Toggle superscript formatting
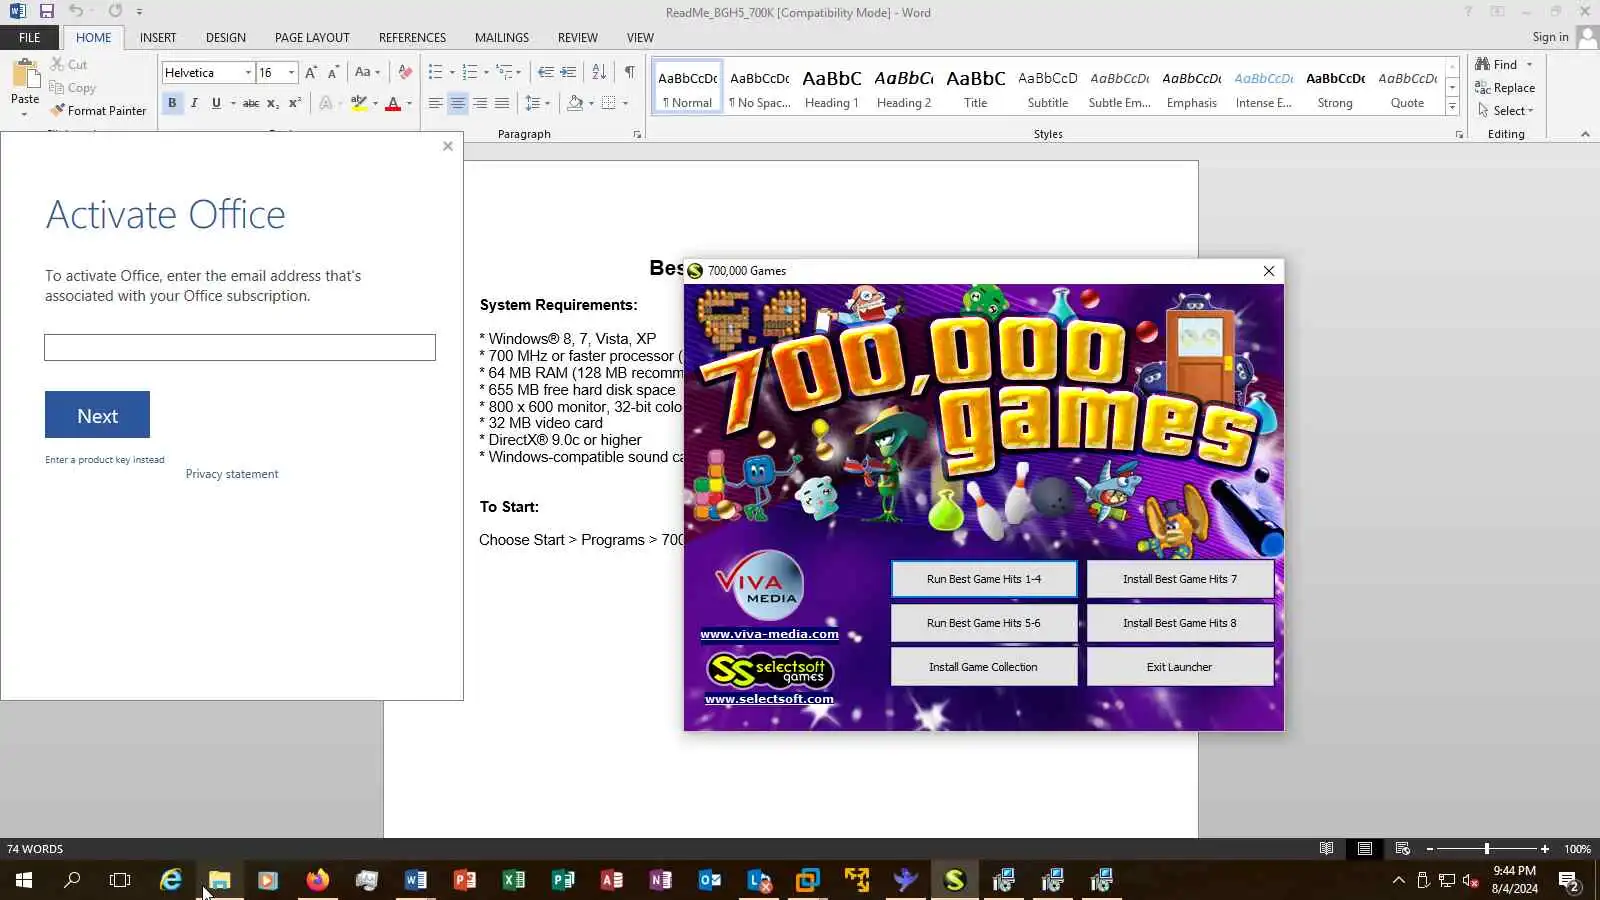This screenshot has height=900, width=1600. pos(295,103)
